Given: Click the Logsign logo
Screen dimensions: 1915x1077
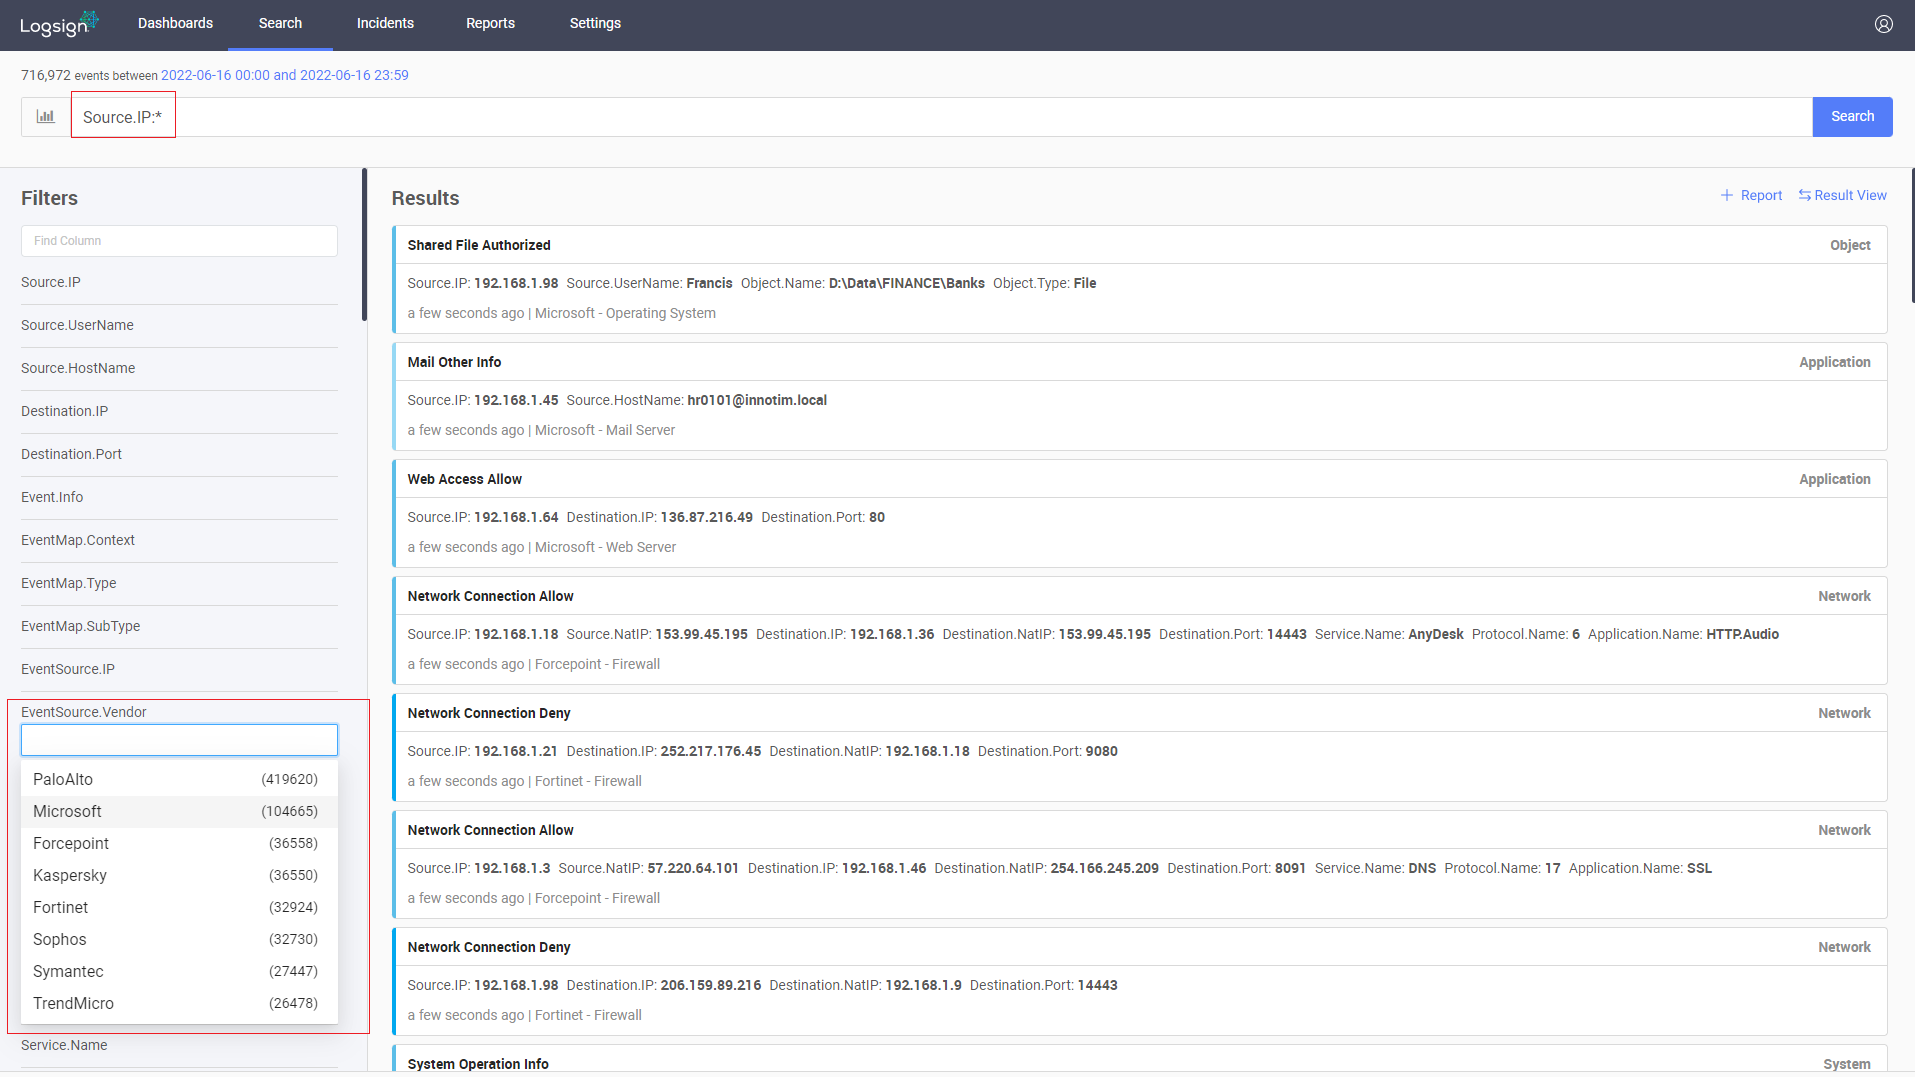Looking at the screenshot, I should click(59, 24).
